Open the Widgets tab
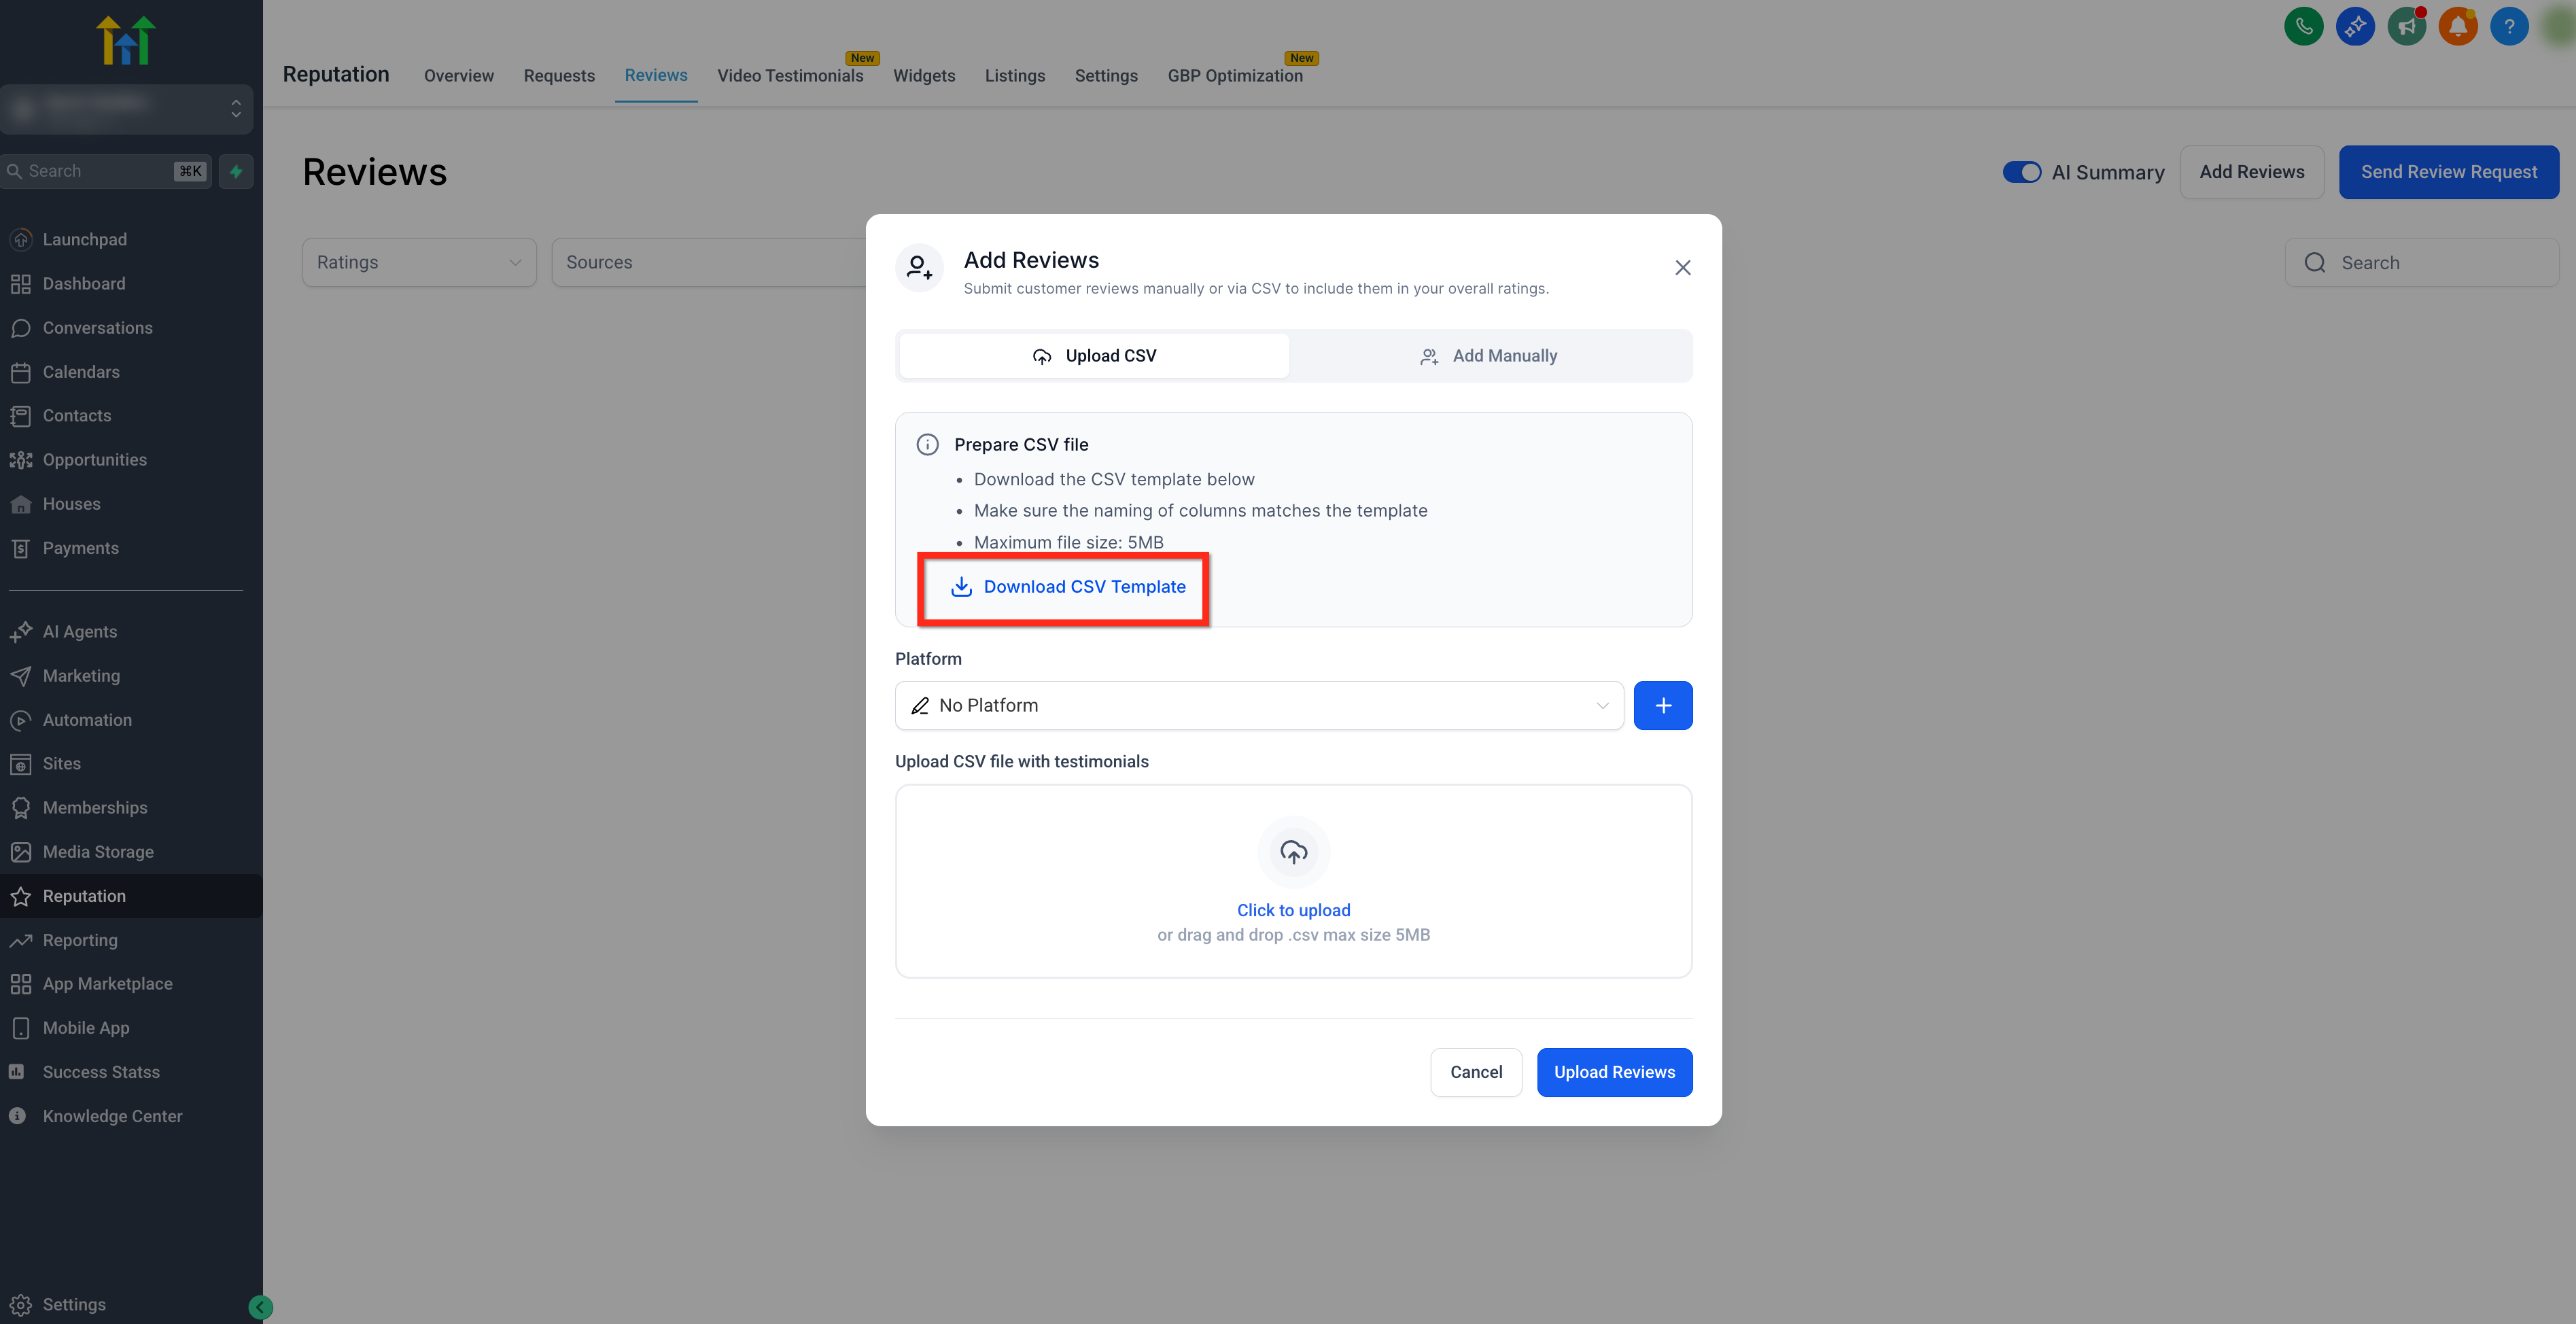The image size is (2576, 1324). point(923,76)
